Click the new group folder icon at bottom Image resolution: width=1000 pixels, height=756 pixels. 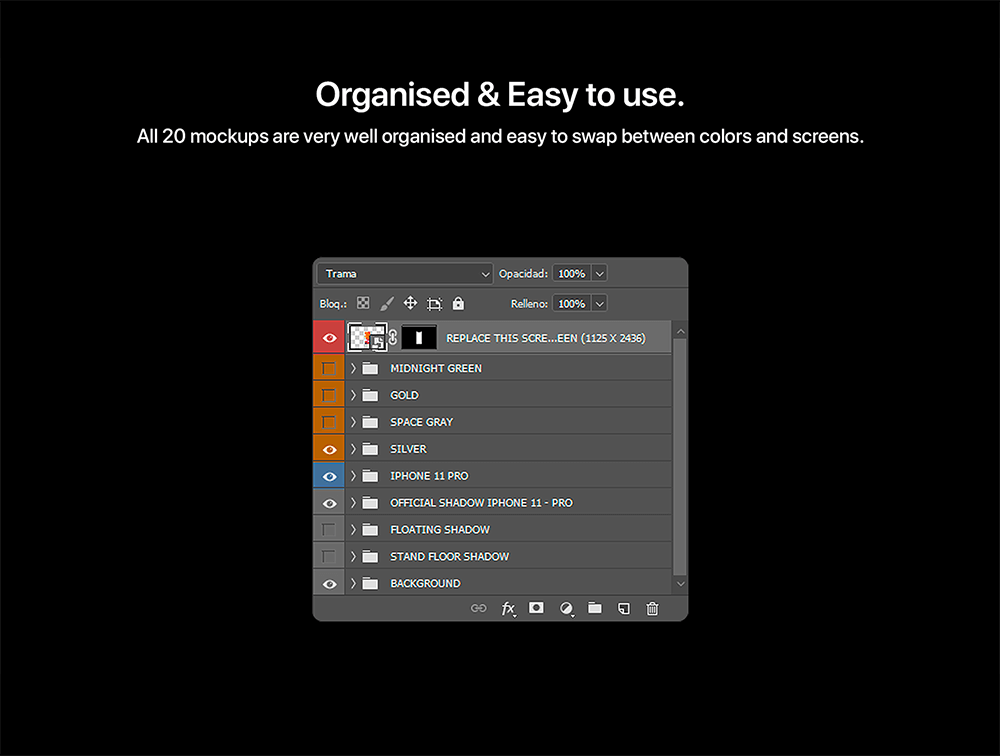pos(595,608)
